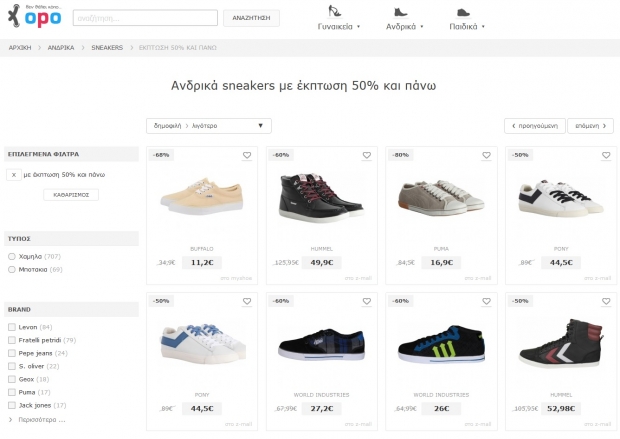Add World Industries 26€ shoe to favorites

pyautogui.click(x=486, y=301)
